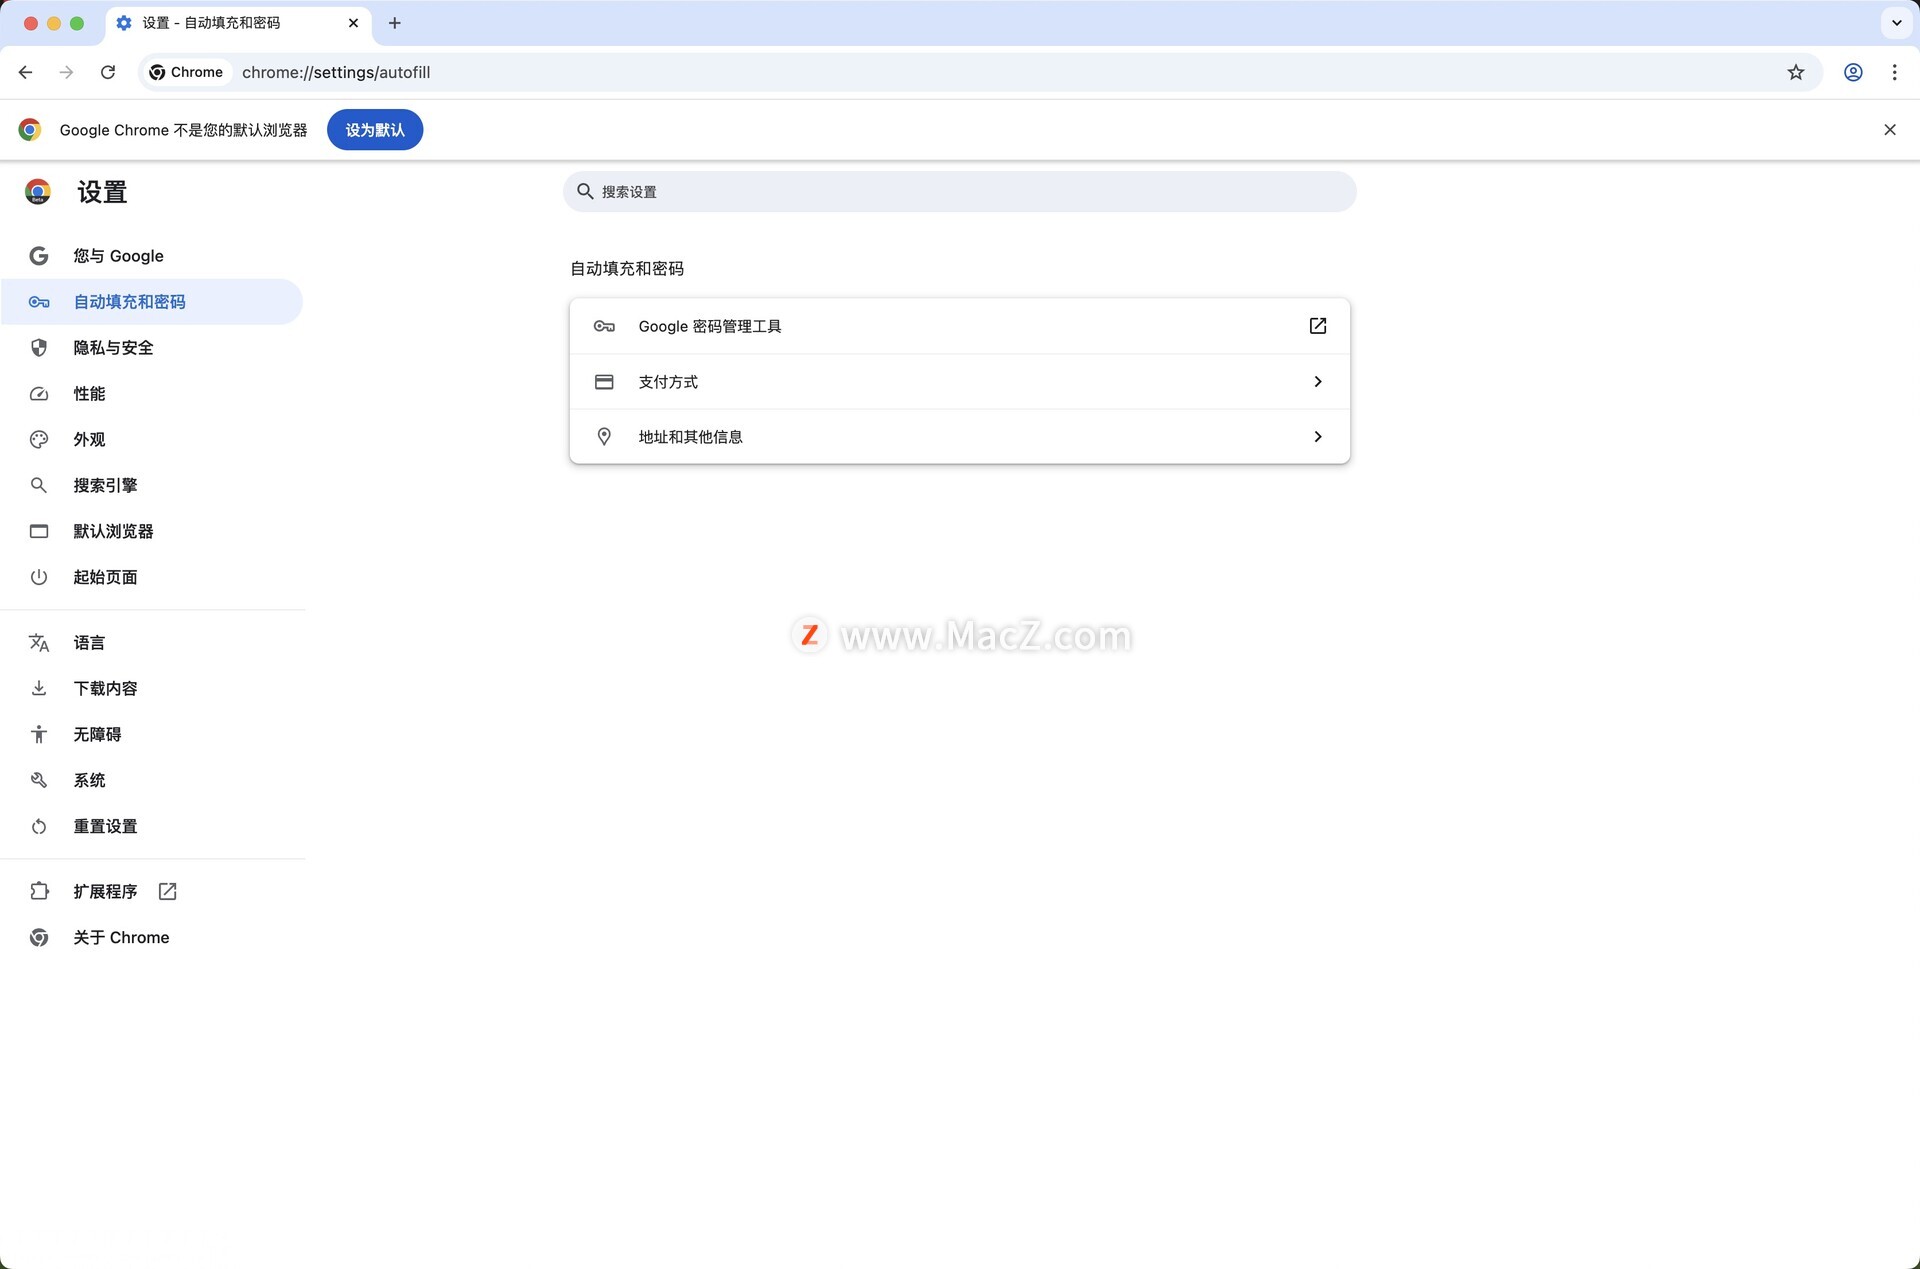The width and height of the screenshot is (1920, 1269).
Task: Click the key icon of Google 密码管理工具
Action: click(x=604, y=326)
